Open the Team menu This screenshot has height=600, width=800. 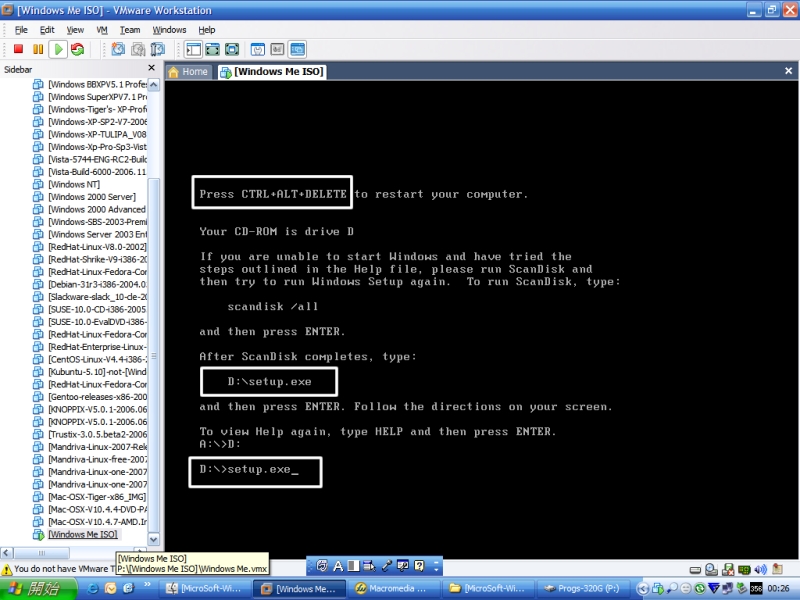tap(130, 30)
